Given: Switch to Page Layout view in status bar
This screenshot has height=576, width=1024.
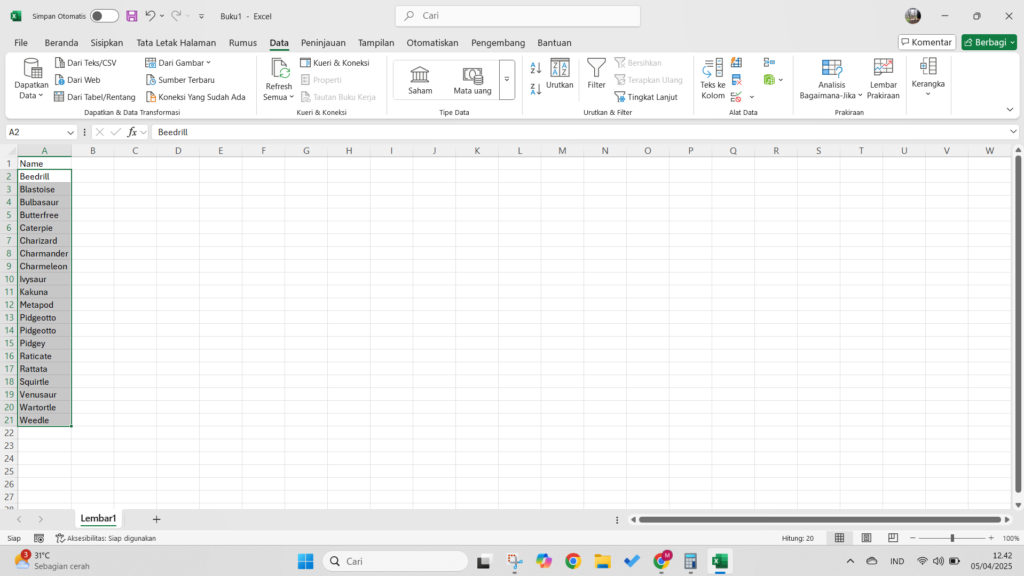Looking at the screenshot, I should point(866,537).
